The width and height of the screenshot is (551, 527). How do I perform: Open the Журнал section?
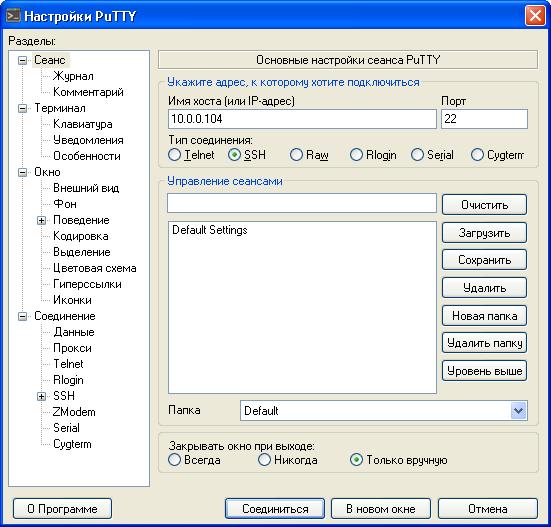pyautogui.click(x=73, y=76)
